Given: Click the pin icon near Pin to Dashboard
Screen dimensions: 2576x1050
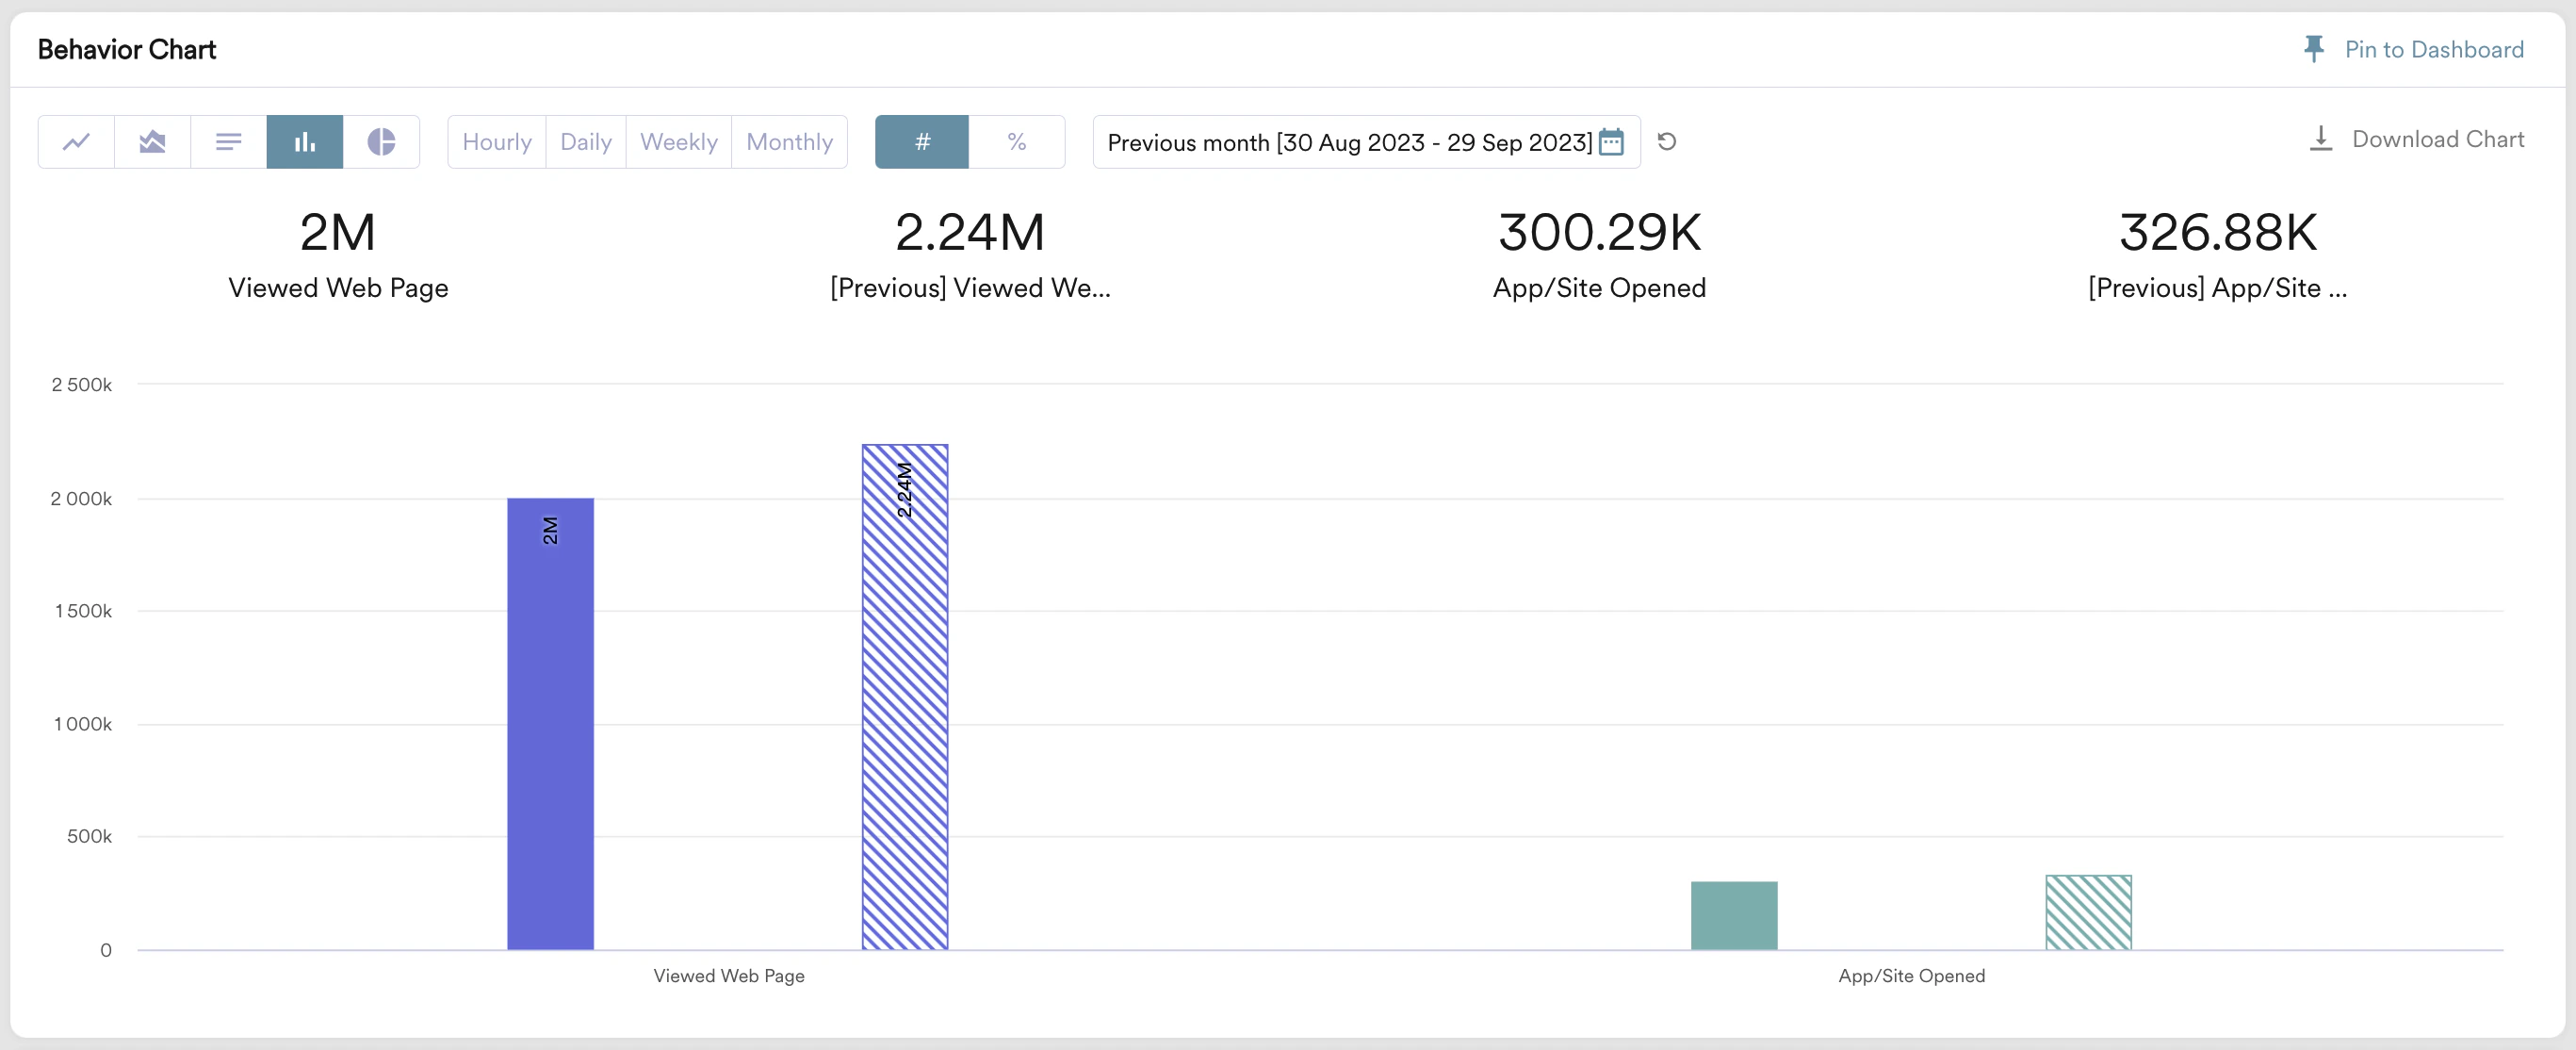Looking at the screenshot, I should 2313,49.
